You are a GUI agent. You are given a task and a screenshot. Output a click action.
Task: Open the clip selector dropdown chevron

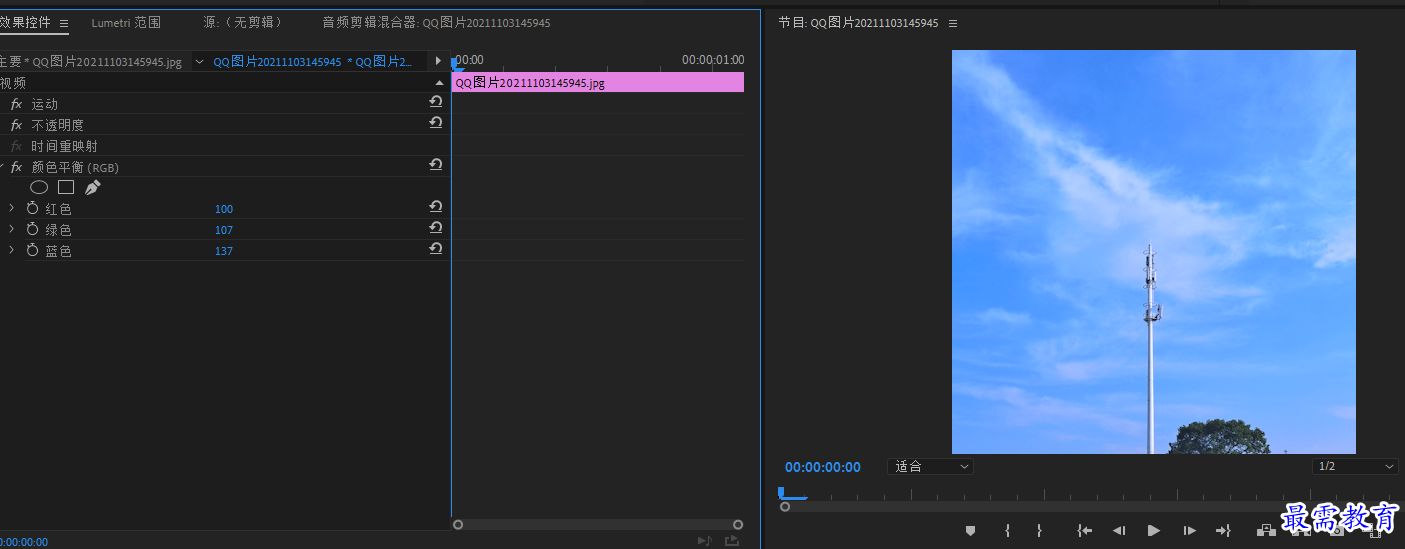199,61
